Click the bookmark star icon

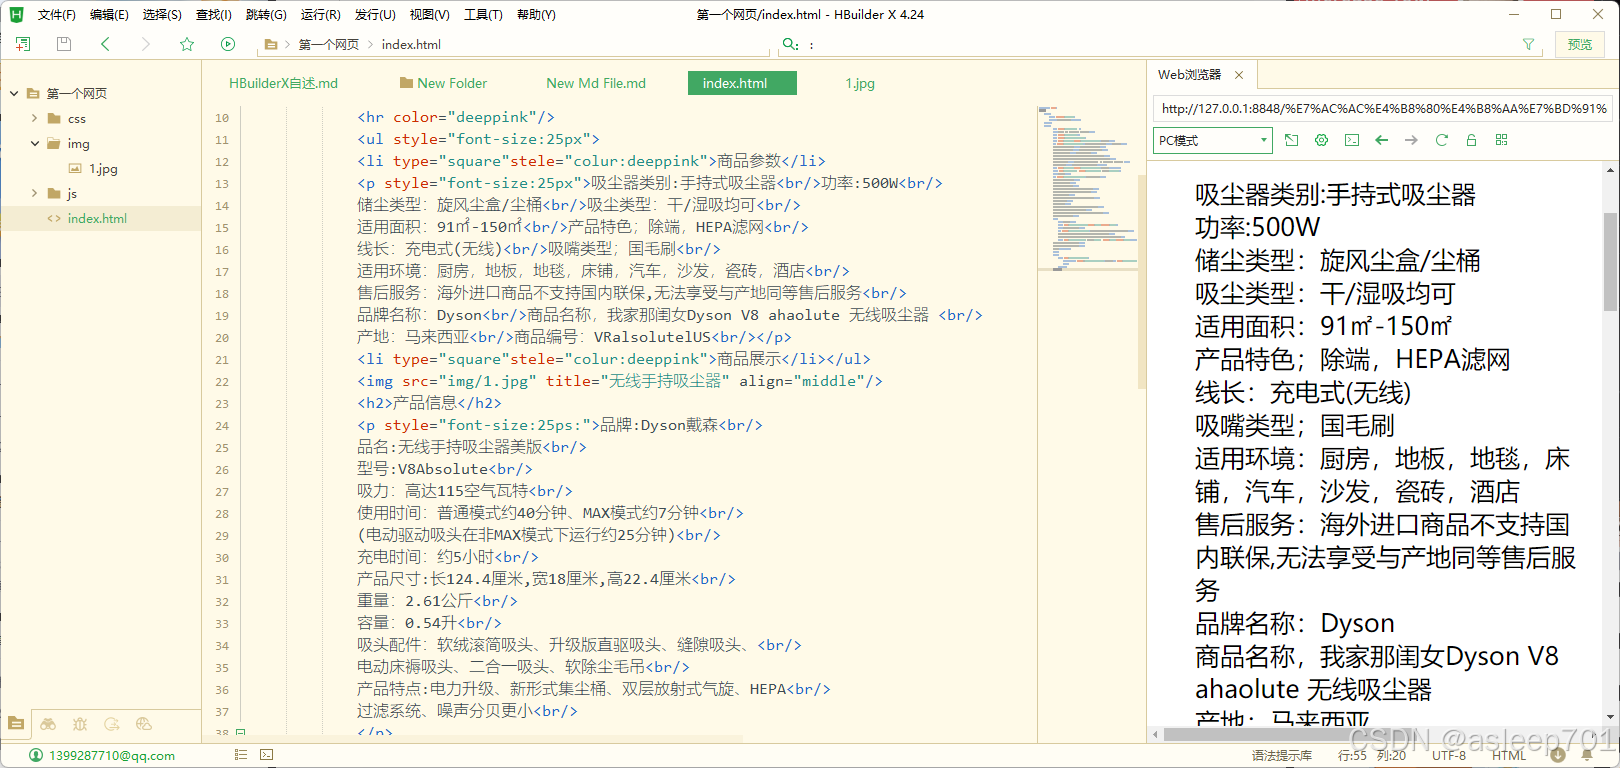click(x=187, y=44)
